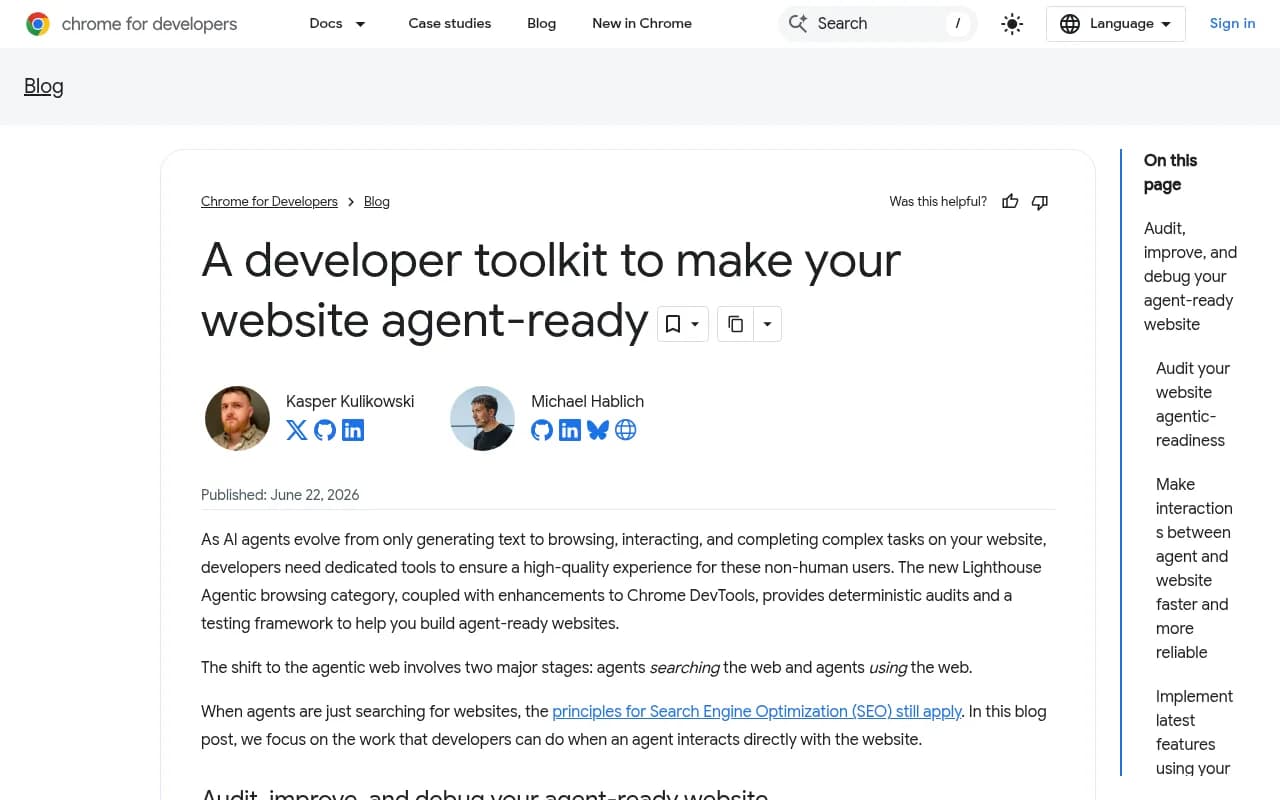This screenshot has height=800, width=1280.
Task: Follow the Blog breadcrumb link
Action: [x=377, y=202]
